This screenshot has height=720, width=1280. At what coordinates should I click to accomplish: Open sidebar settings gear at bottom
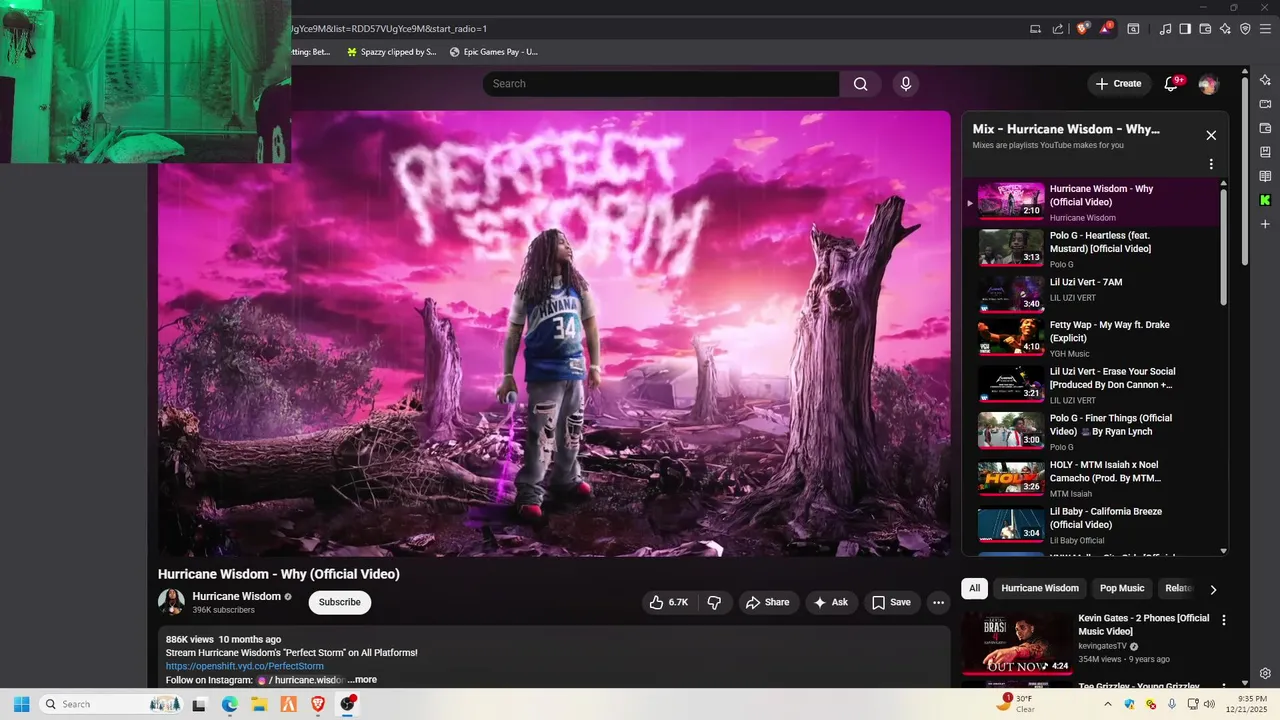1265,674
